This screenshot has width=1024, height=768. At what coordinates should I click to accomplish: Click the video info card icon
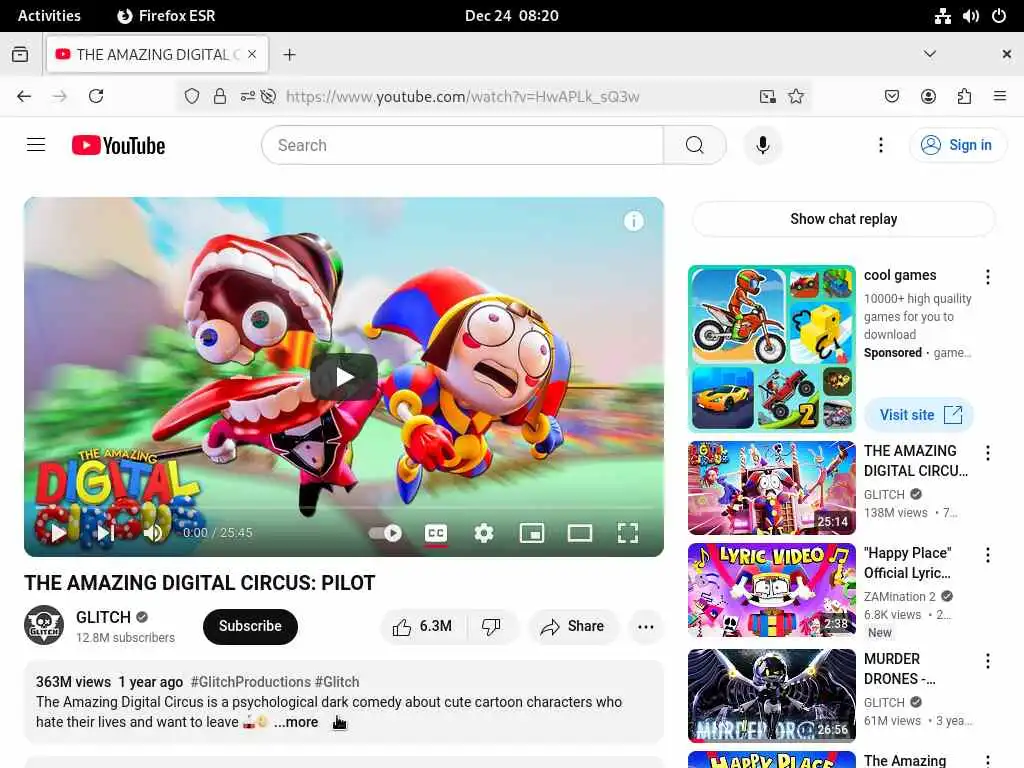click(x=633, y=221)
